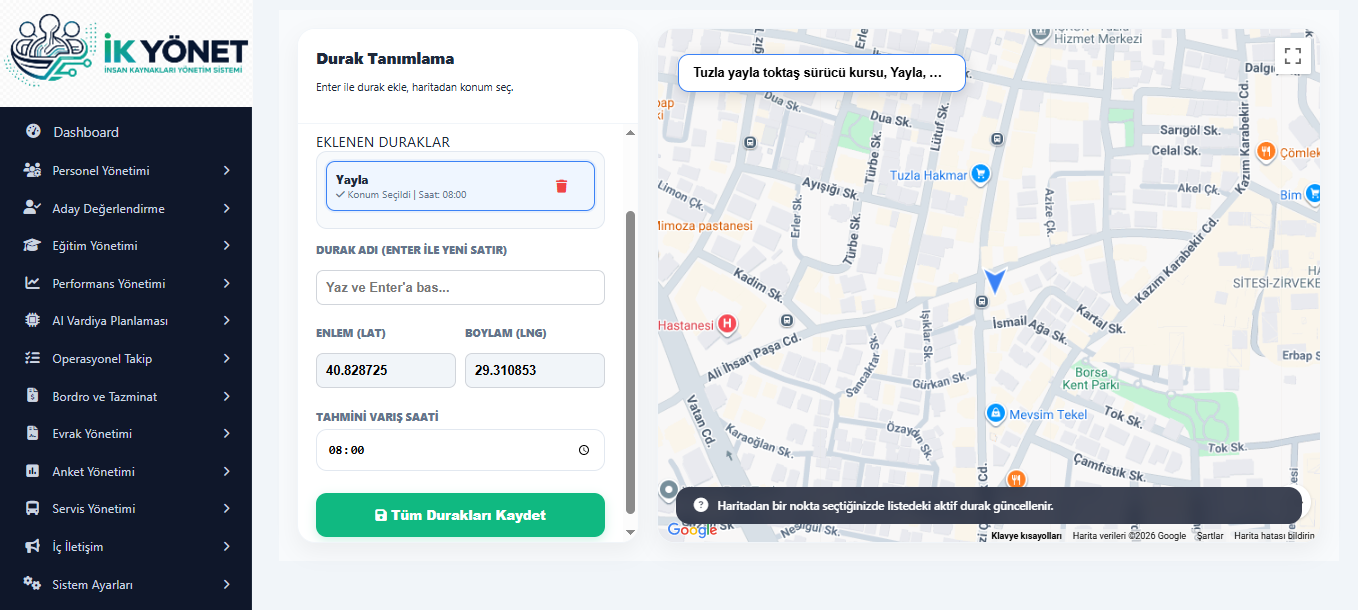Screen dimensions: 1358x610
Task: Click Tüm Durakları Kaydet button
Action: pos(460,515)
